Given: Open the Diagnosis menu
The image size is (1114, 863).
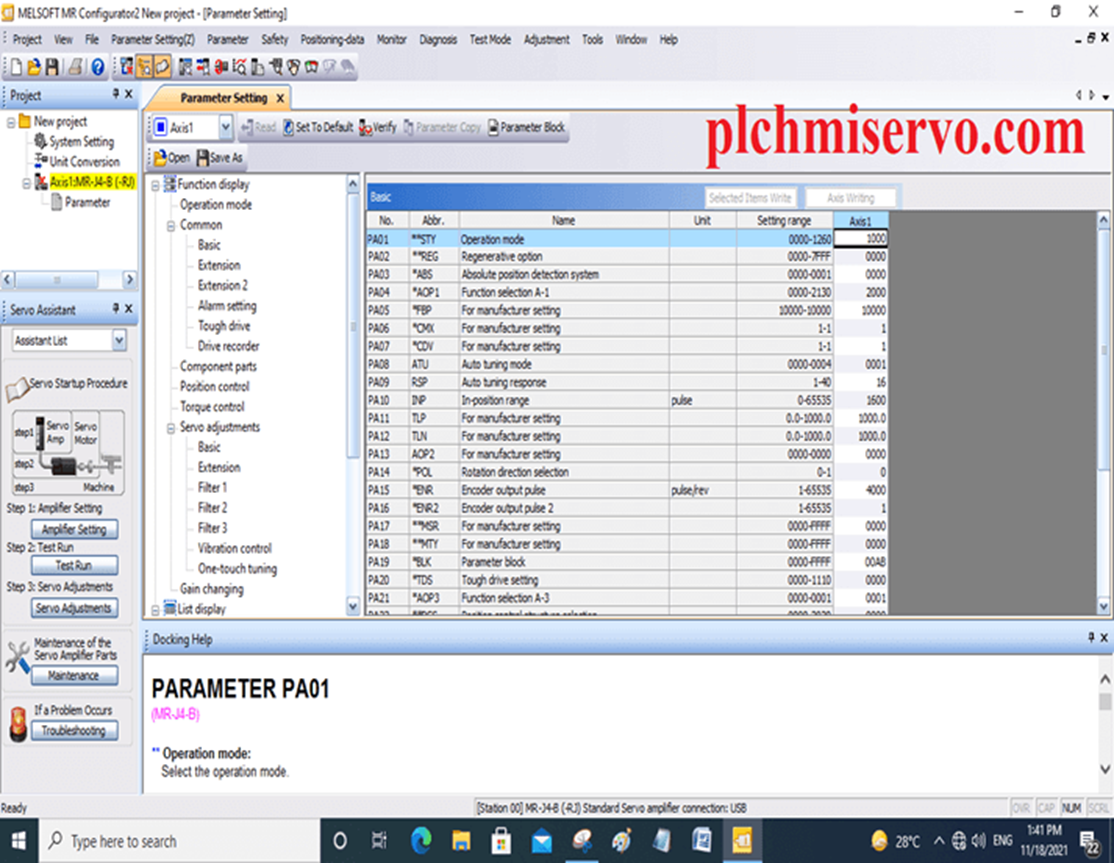Looking at the screenshot, I should 438,40.
